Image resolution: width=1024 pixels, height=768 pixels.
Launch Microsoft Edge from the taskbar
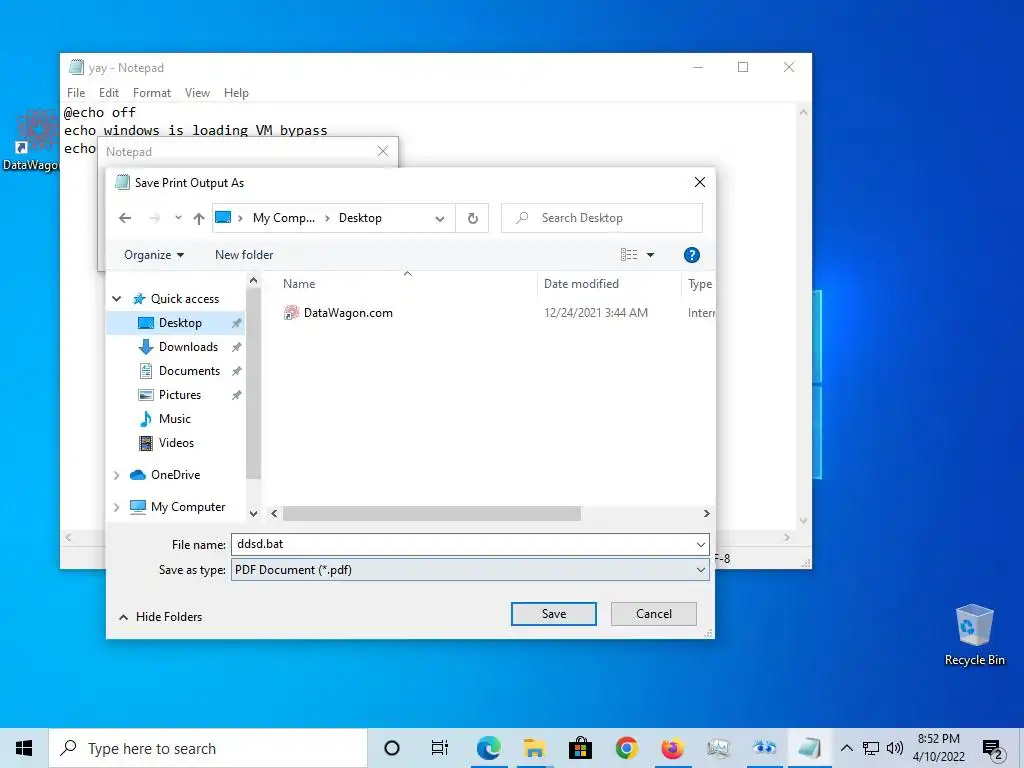pyautogui.click(x=488, y=748)
